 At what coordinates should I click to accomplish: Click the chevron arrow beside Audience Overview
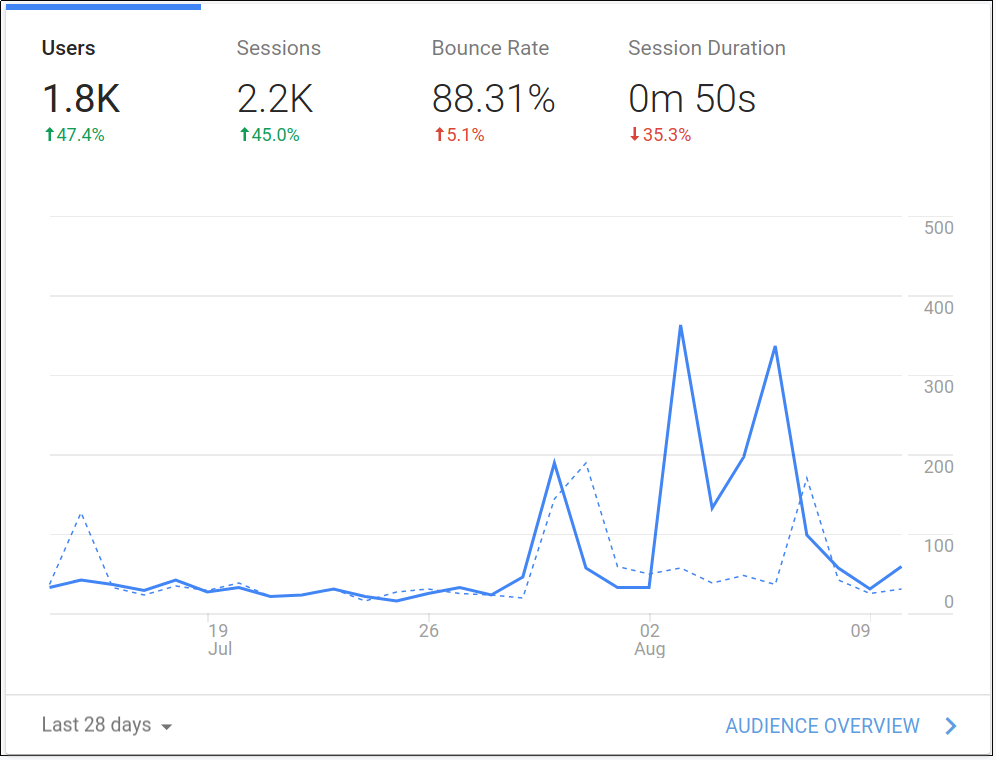coord(951,726)
